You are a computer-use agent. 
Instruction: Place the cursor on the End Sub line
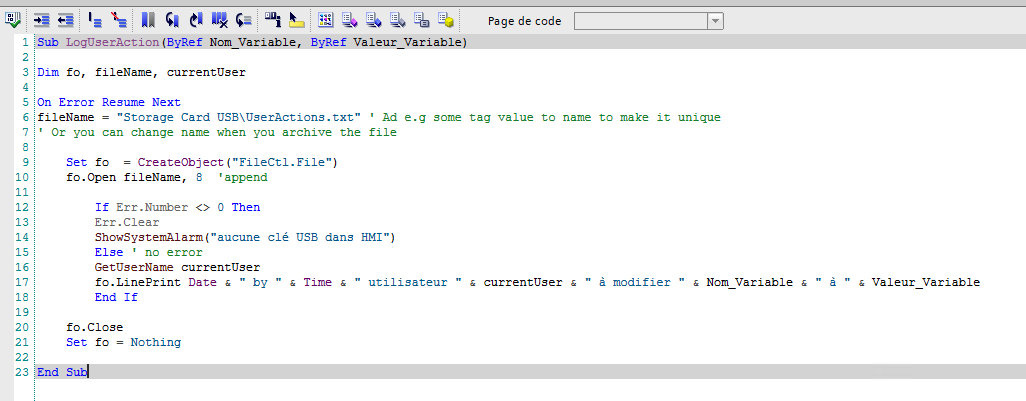click(x=62, y=372)
